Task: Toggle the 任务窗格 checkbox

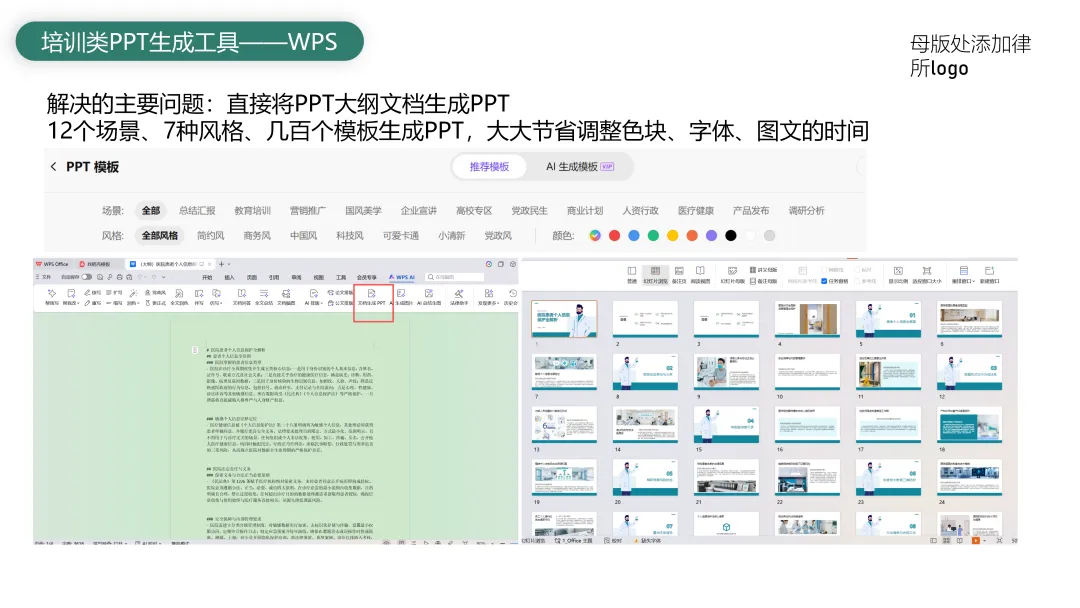Action: [x=824, y=281]
